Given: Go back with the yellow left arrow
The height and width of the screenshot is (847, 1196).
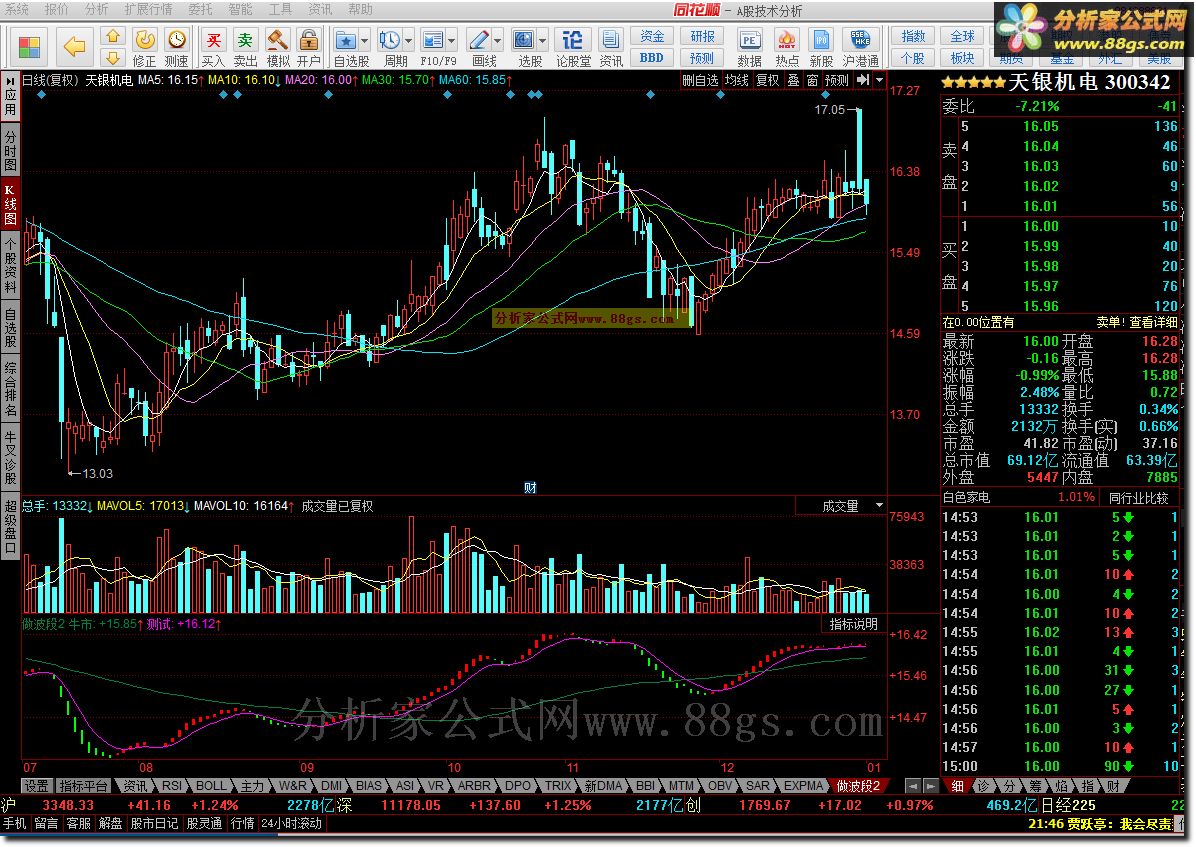Looking at the screenshot, I should tap(75, 47).
